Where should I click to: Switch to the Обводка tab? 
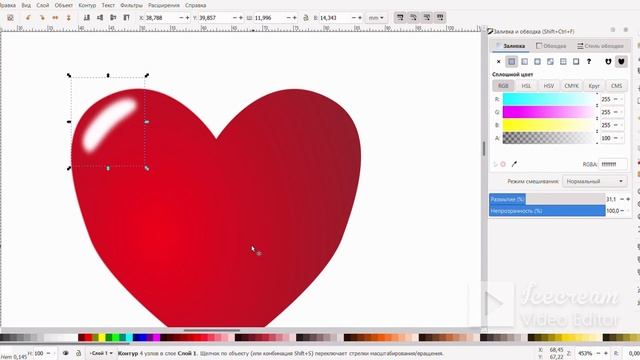tap(551, 46)
